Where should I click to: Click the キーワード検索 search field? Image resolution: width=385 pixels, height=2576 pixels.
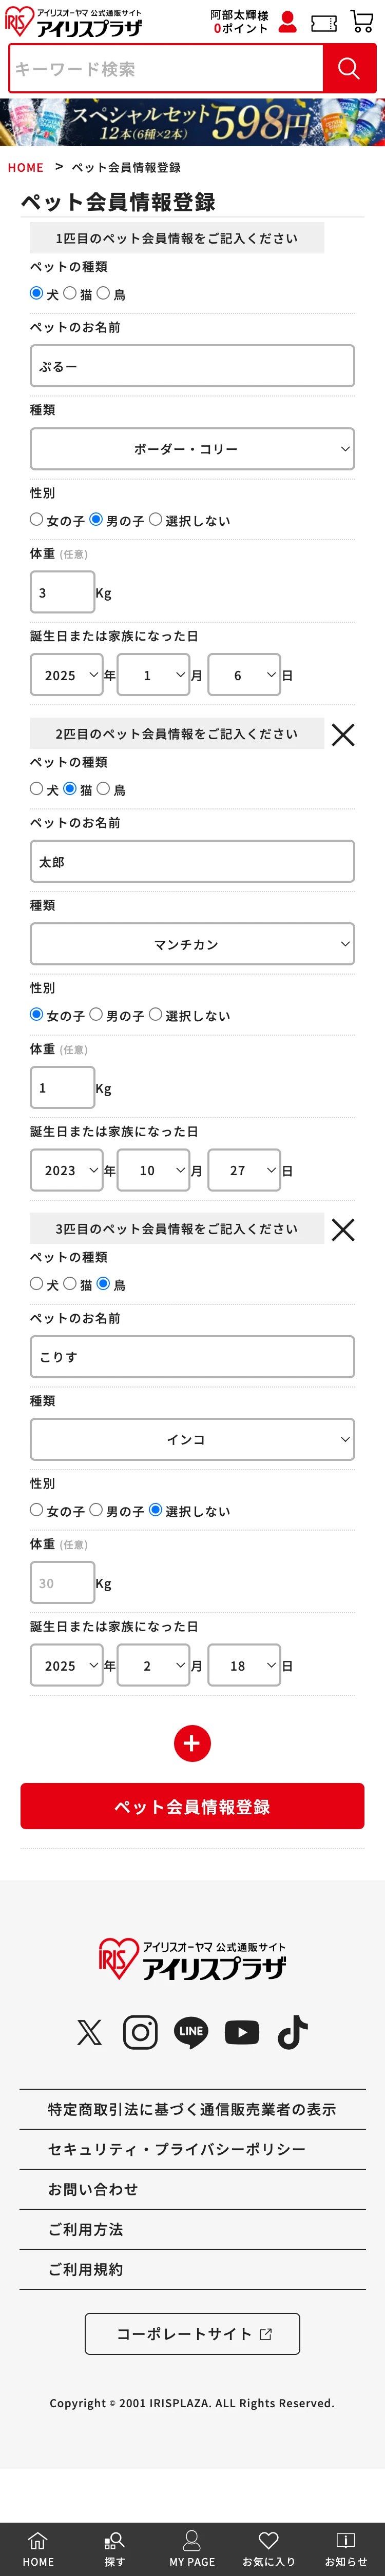166,69
